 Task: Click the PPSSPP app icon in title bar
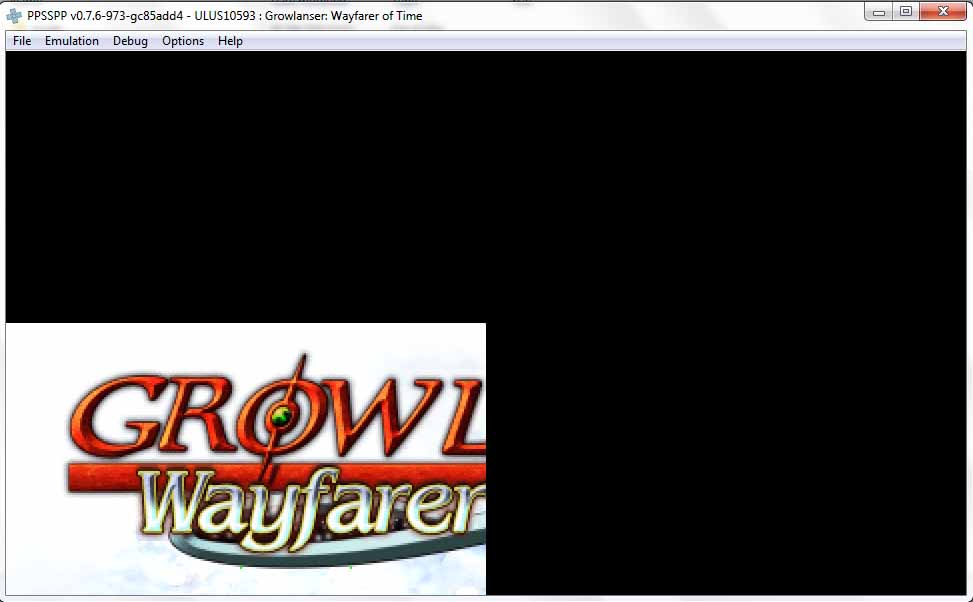14,16
